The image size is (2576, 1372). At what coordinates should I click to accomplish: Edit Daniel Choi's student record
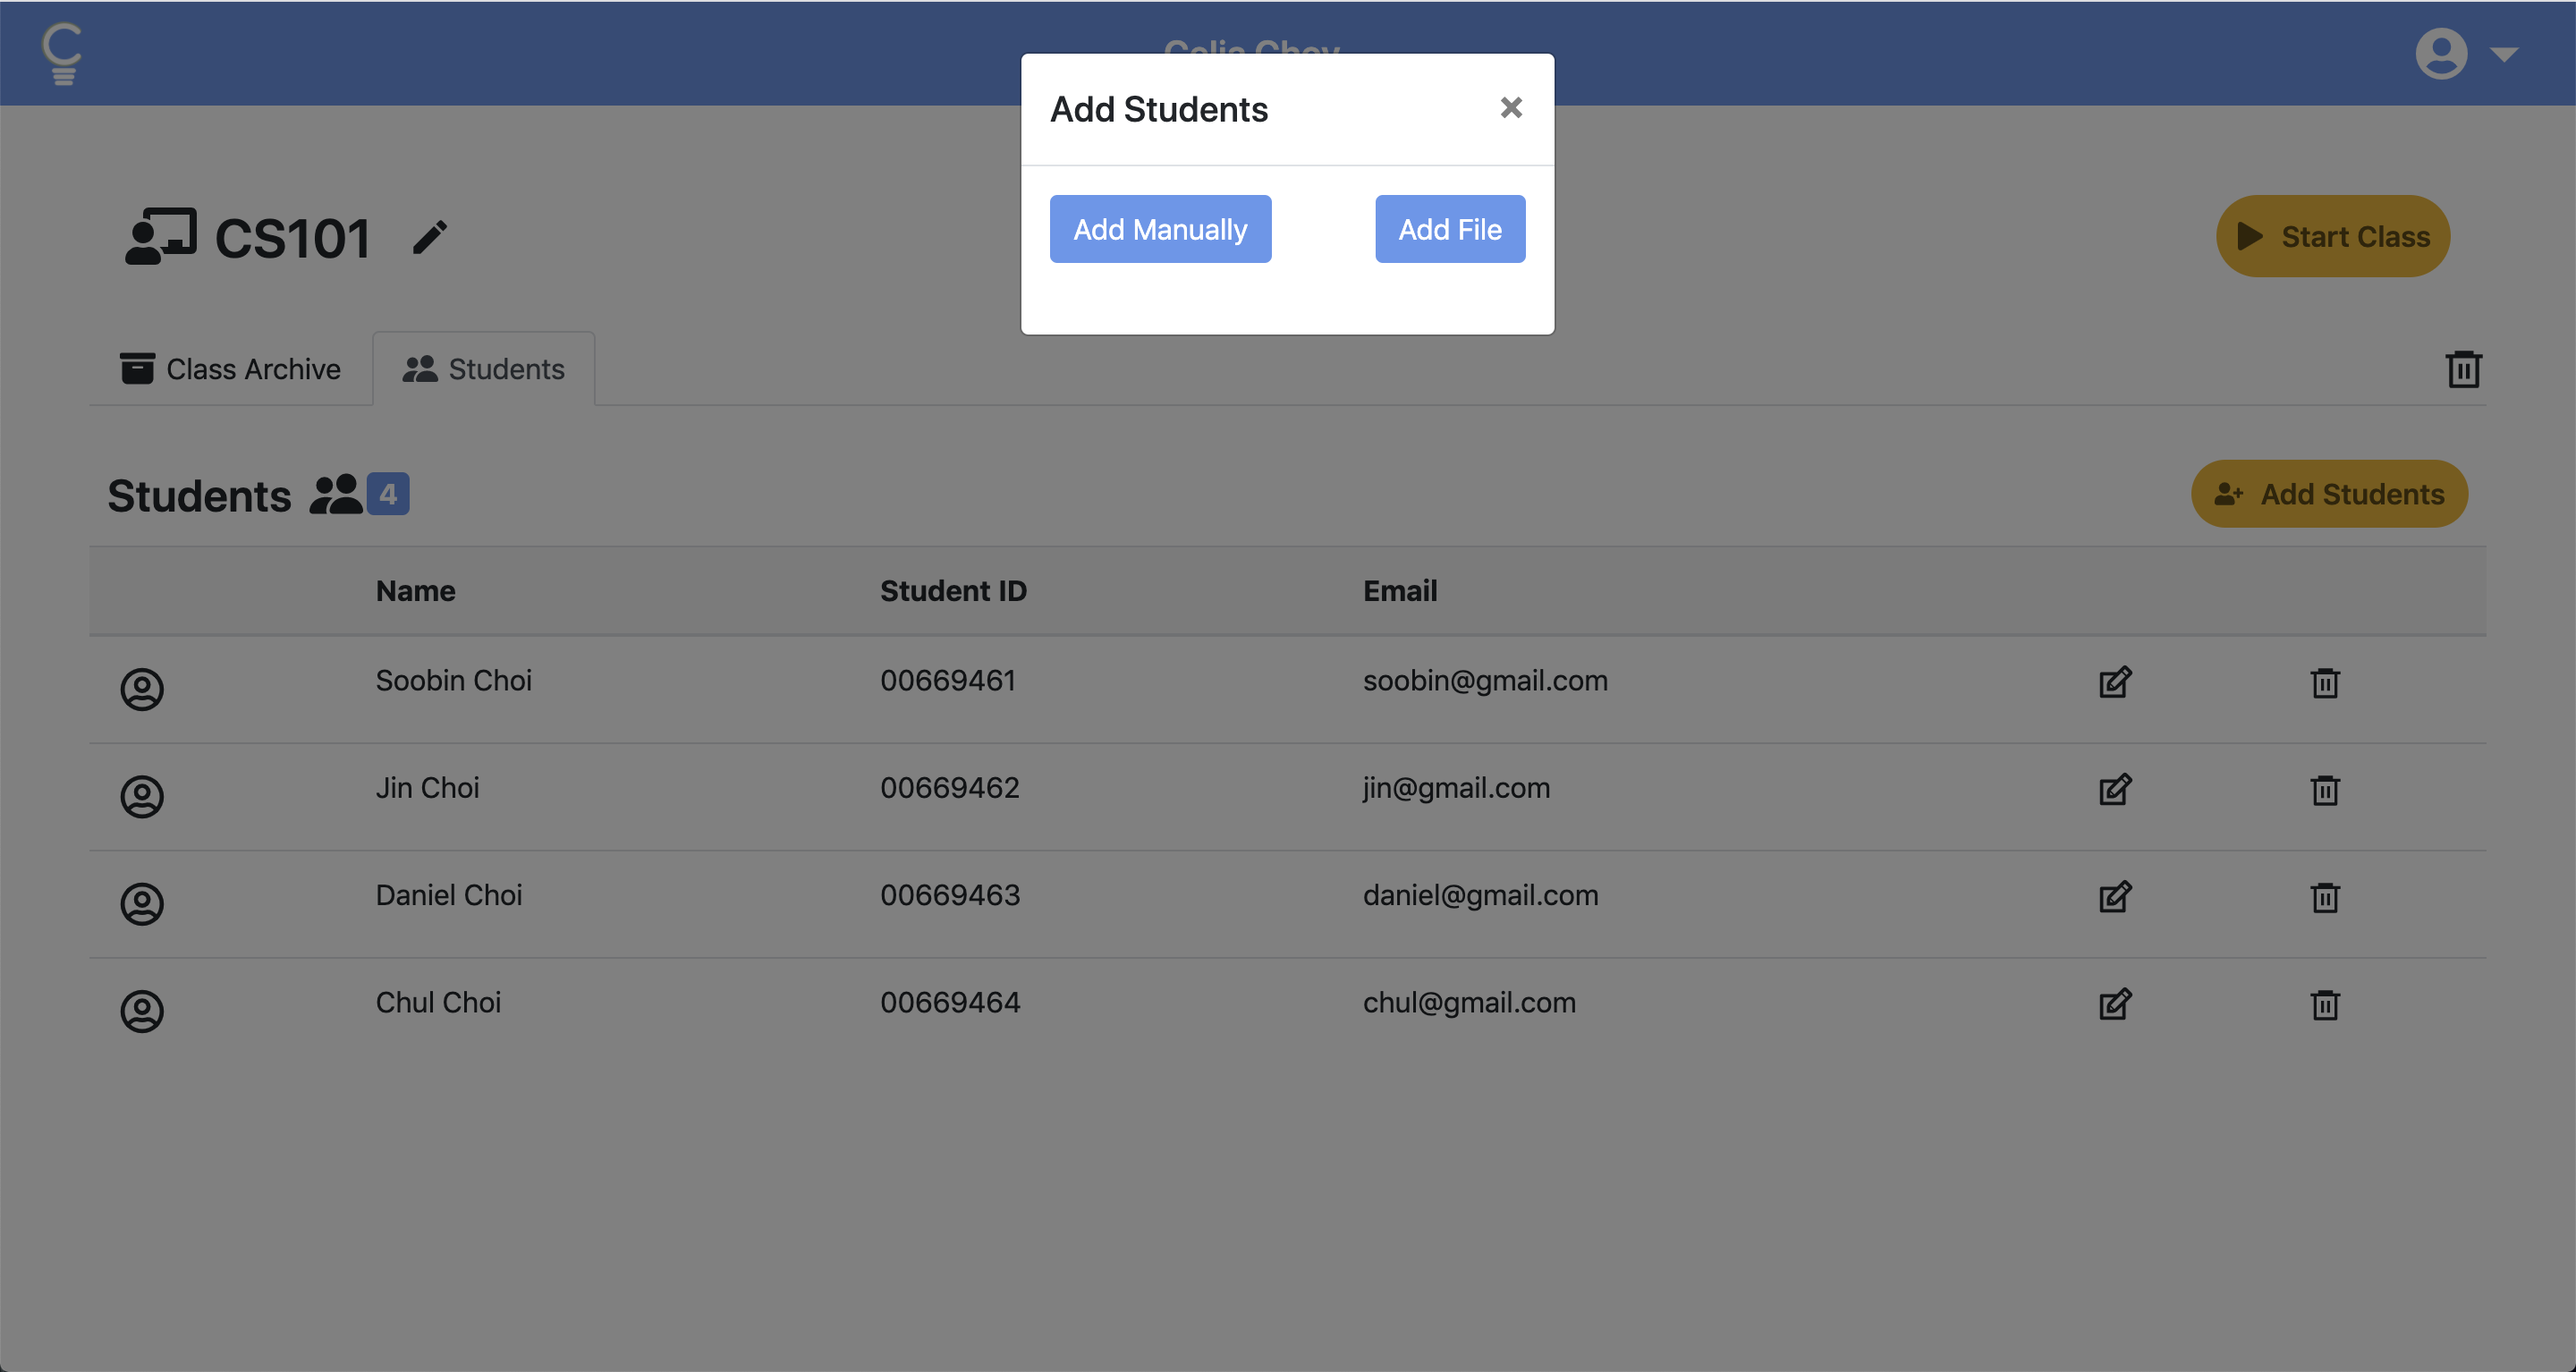pos(2115,897)
